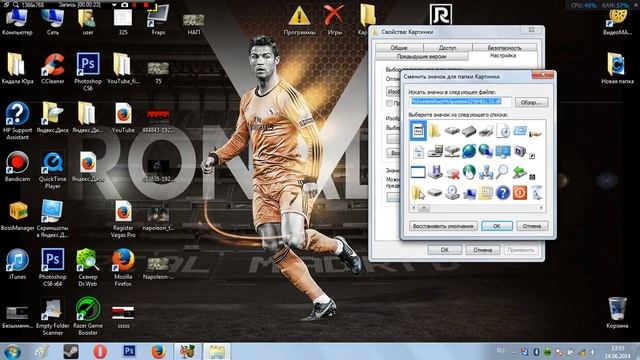Select the highlighted document icon in first row
This screenshot has width=640, height=360.
[x=418, y=131]
